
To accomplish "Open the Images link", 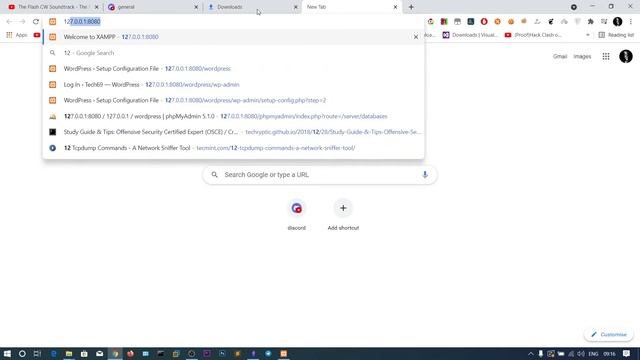I will tap(582, 56).
